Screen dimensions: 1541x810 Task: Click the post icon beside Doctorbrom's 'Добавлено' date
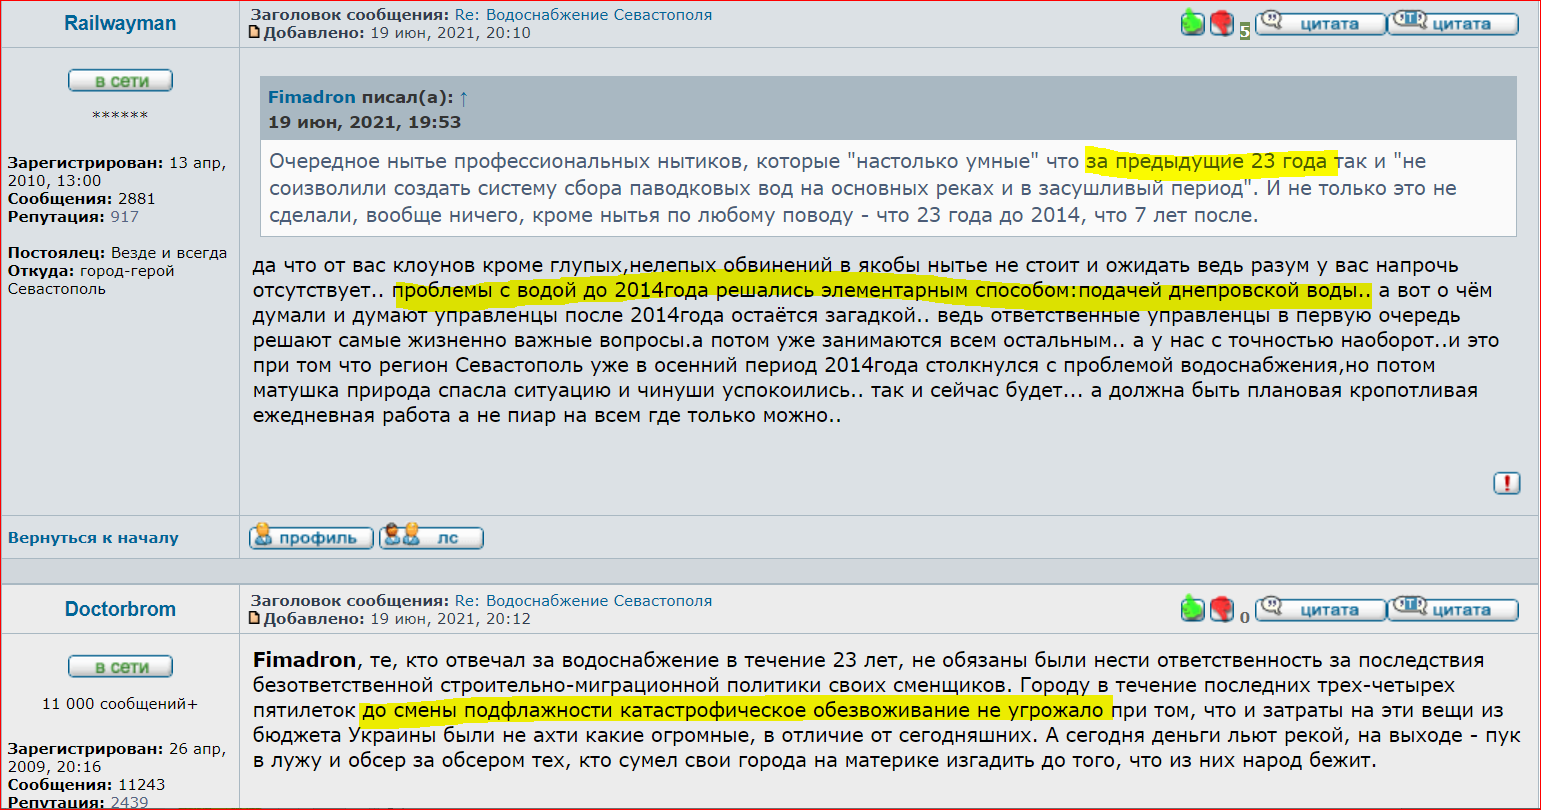tap(255, 619)
